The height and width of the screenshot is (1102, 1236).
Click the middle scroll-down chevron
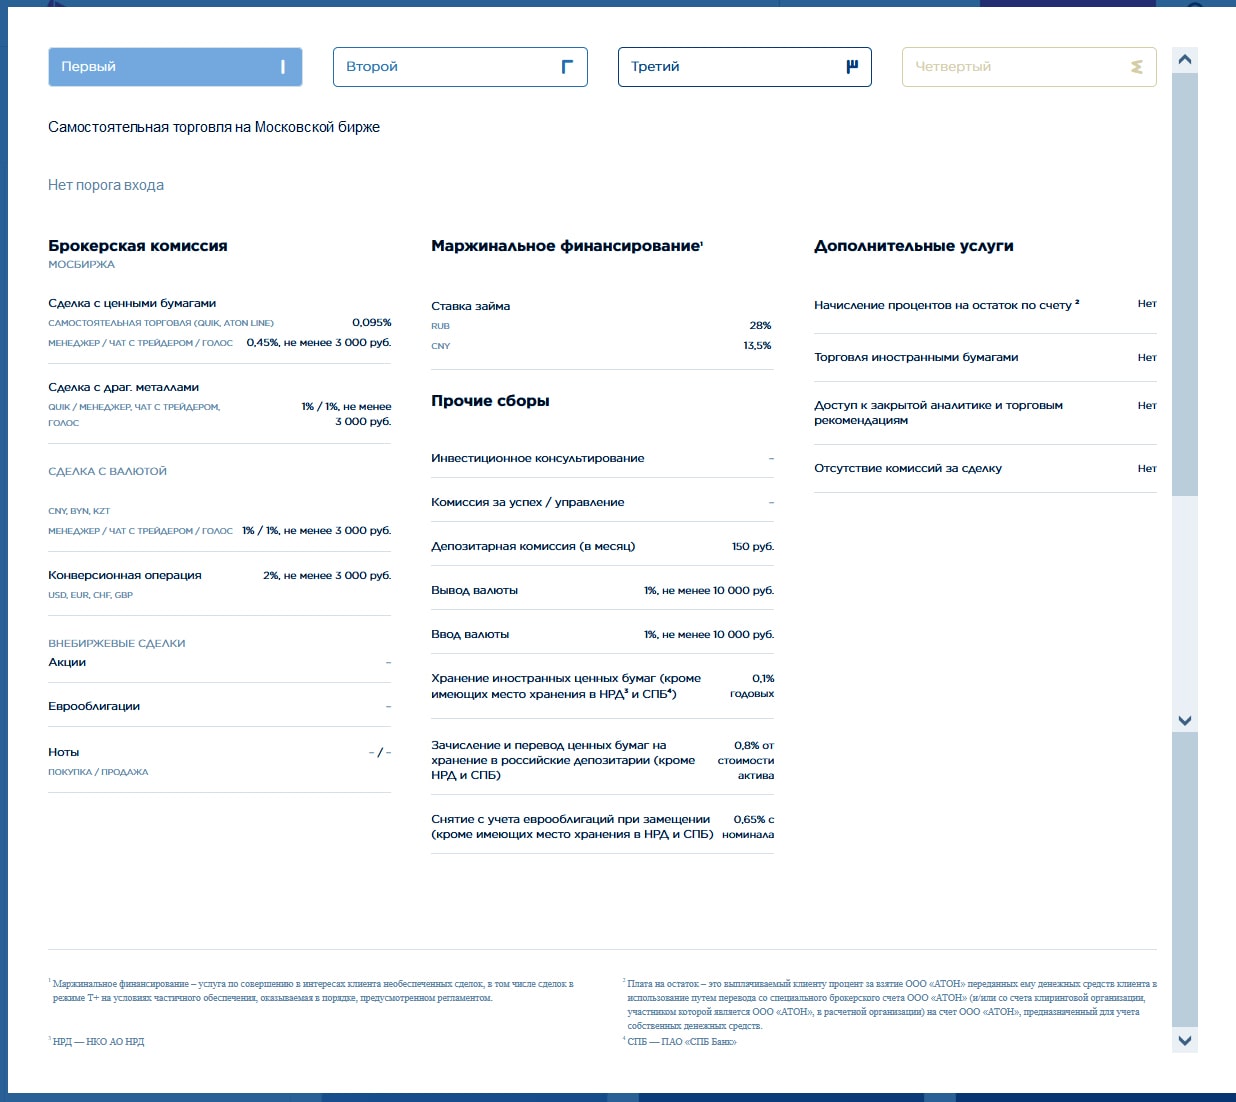1185,720
